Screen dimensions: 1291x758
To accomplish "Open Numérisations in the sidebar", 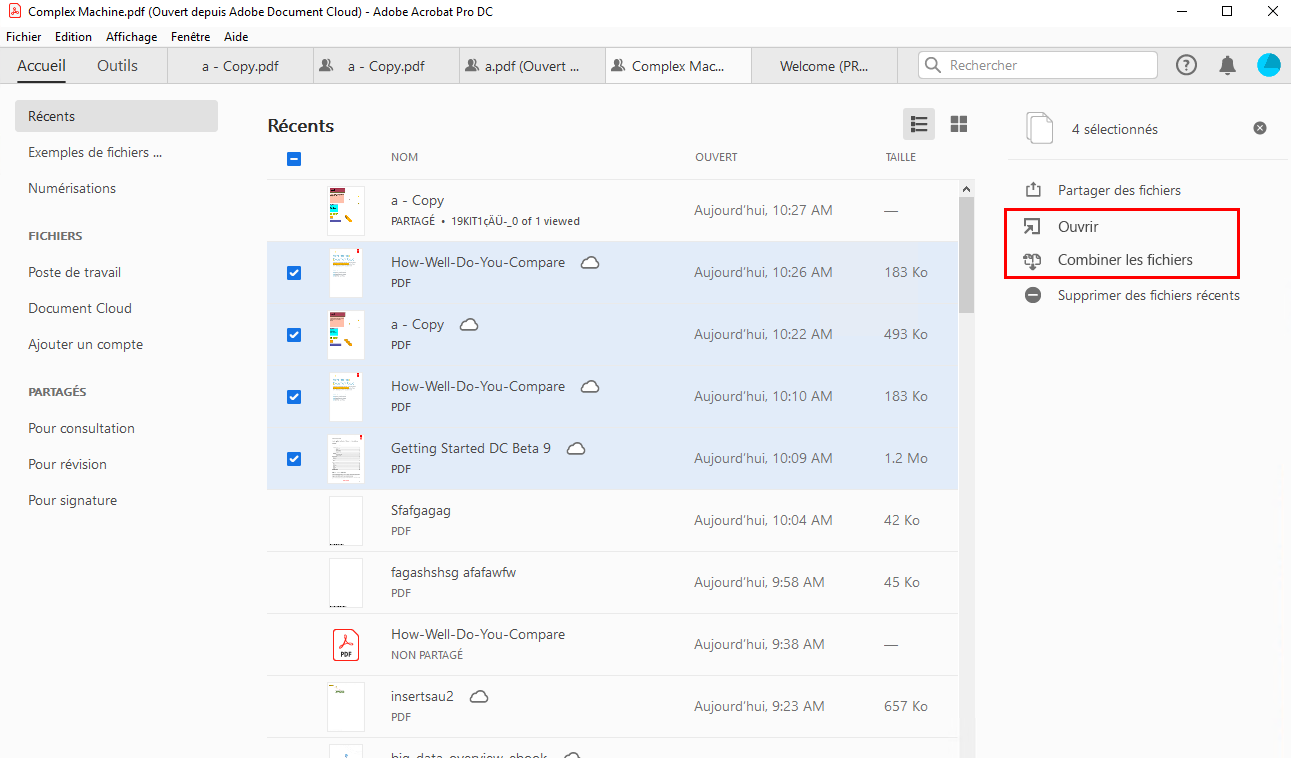I will click(72, 188).
